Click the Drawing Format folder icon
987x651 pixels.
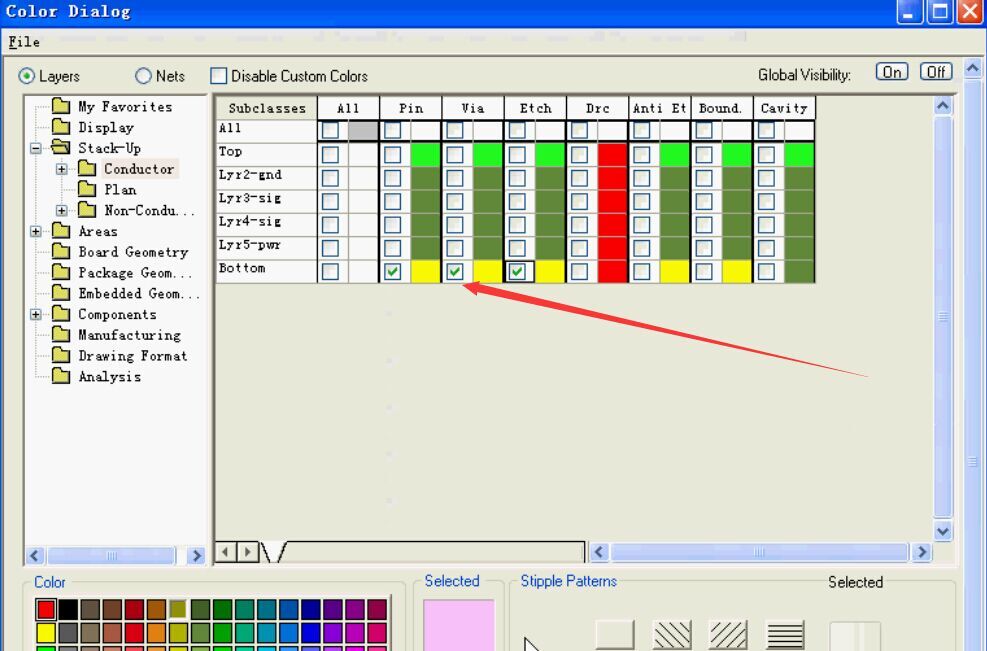(61, 355)
